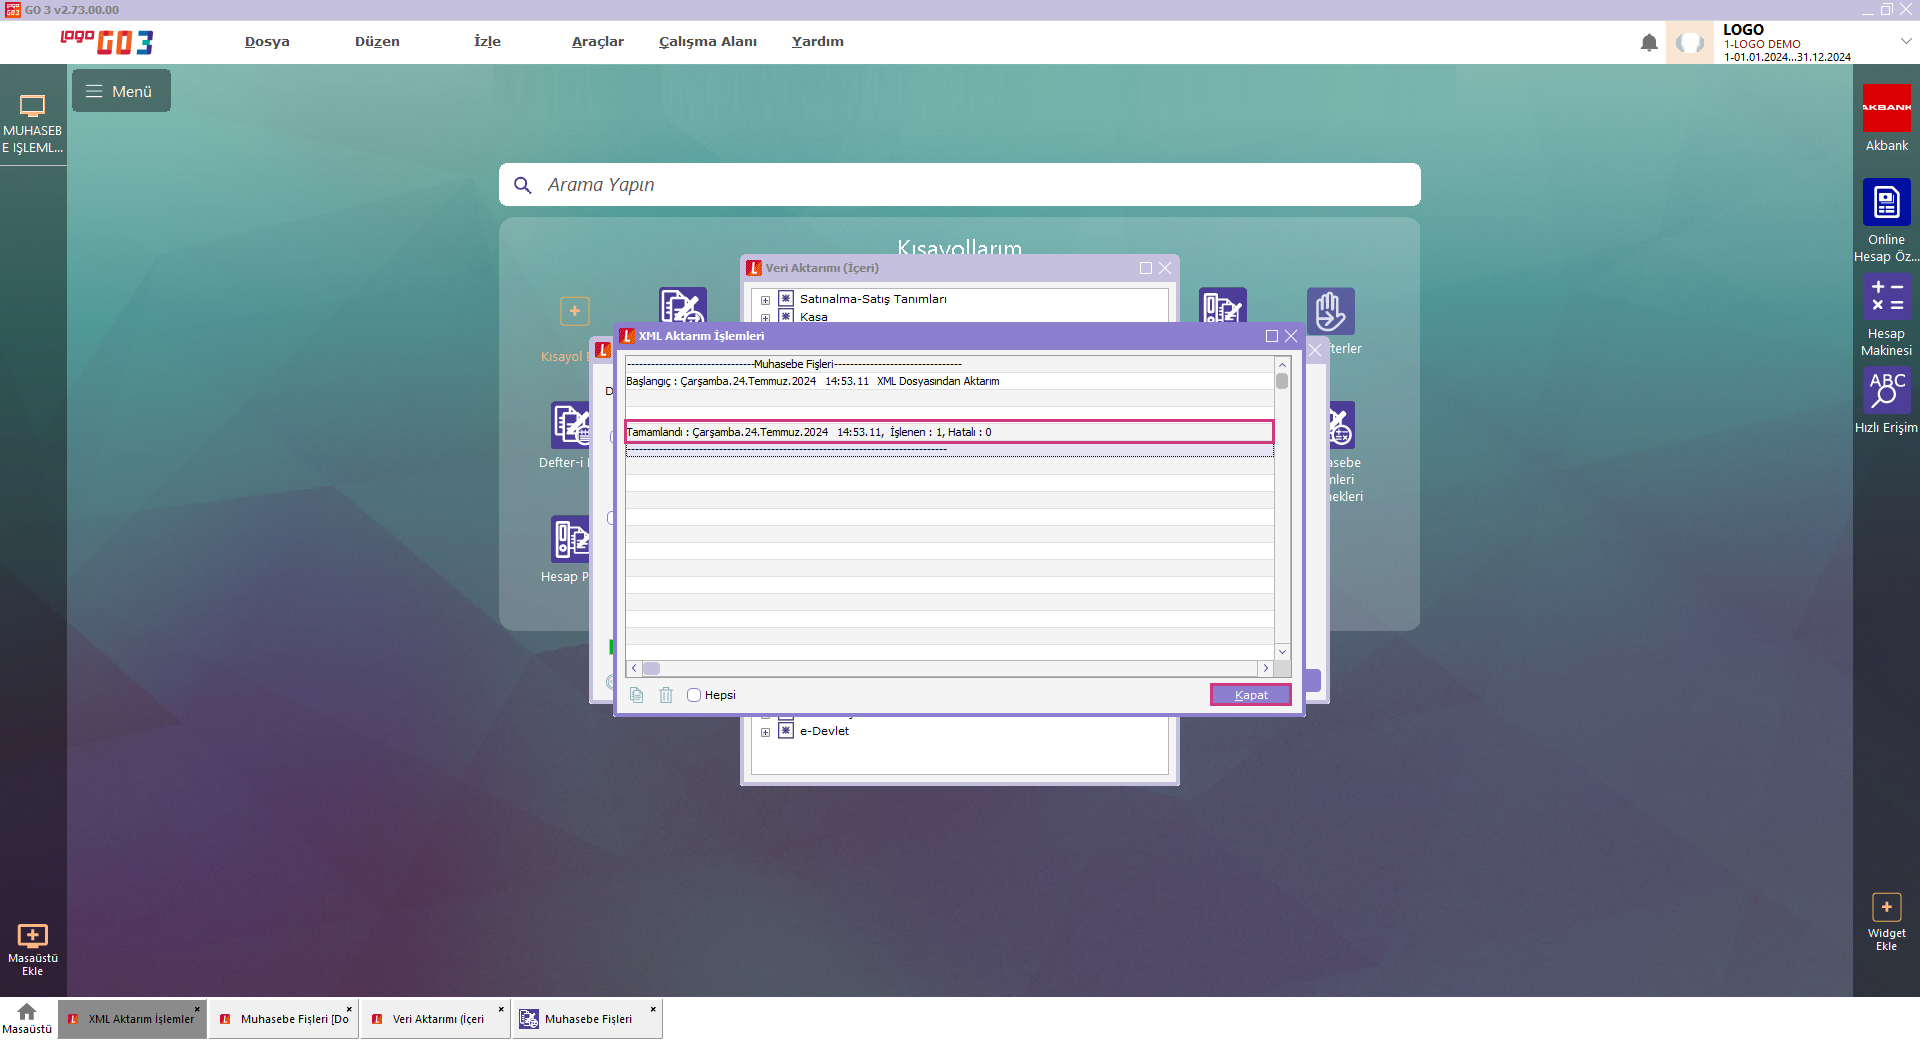The height and width of the screenshot is (1040, 1920).
Task: Click the copy icon beside trash icon
Action: point(637,695)
